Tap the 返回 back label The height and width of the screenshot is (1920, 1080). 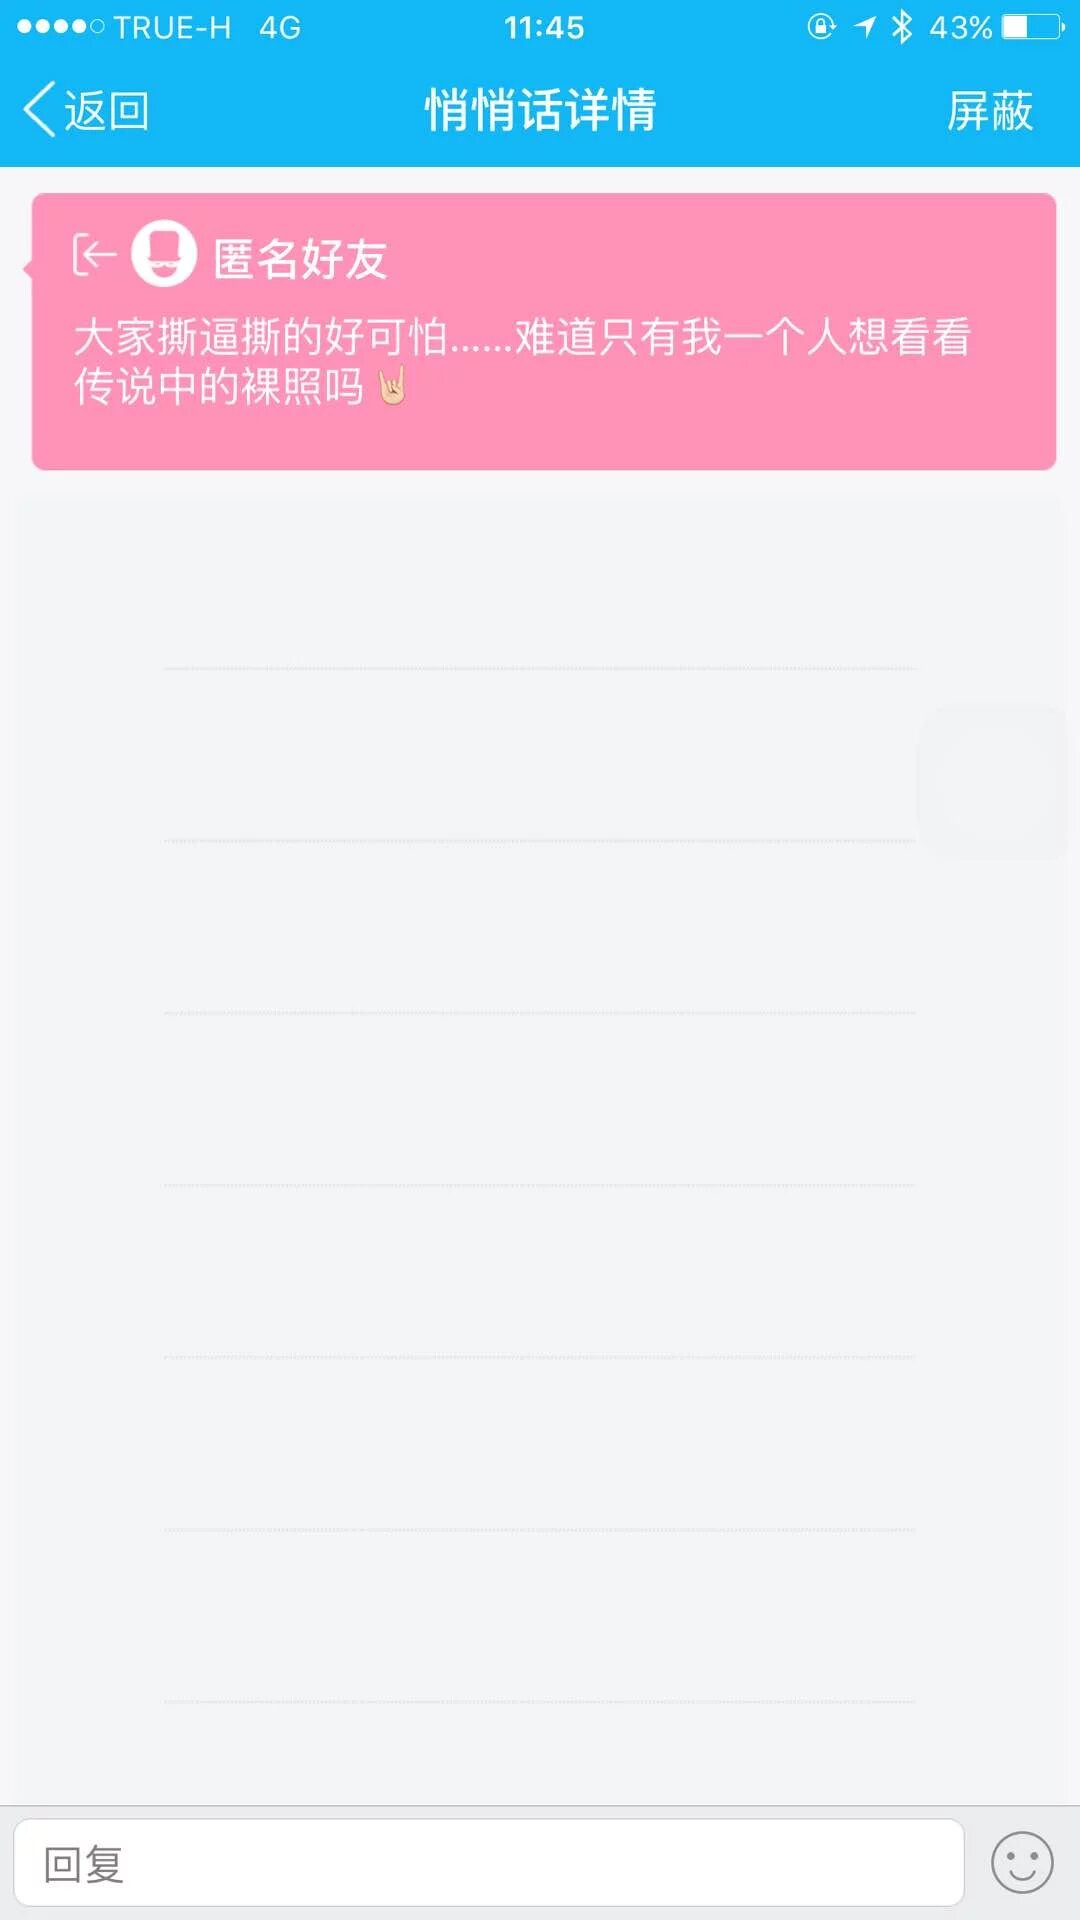coord(107,110)
